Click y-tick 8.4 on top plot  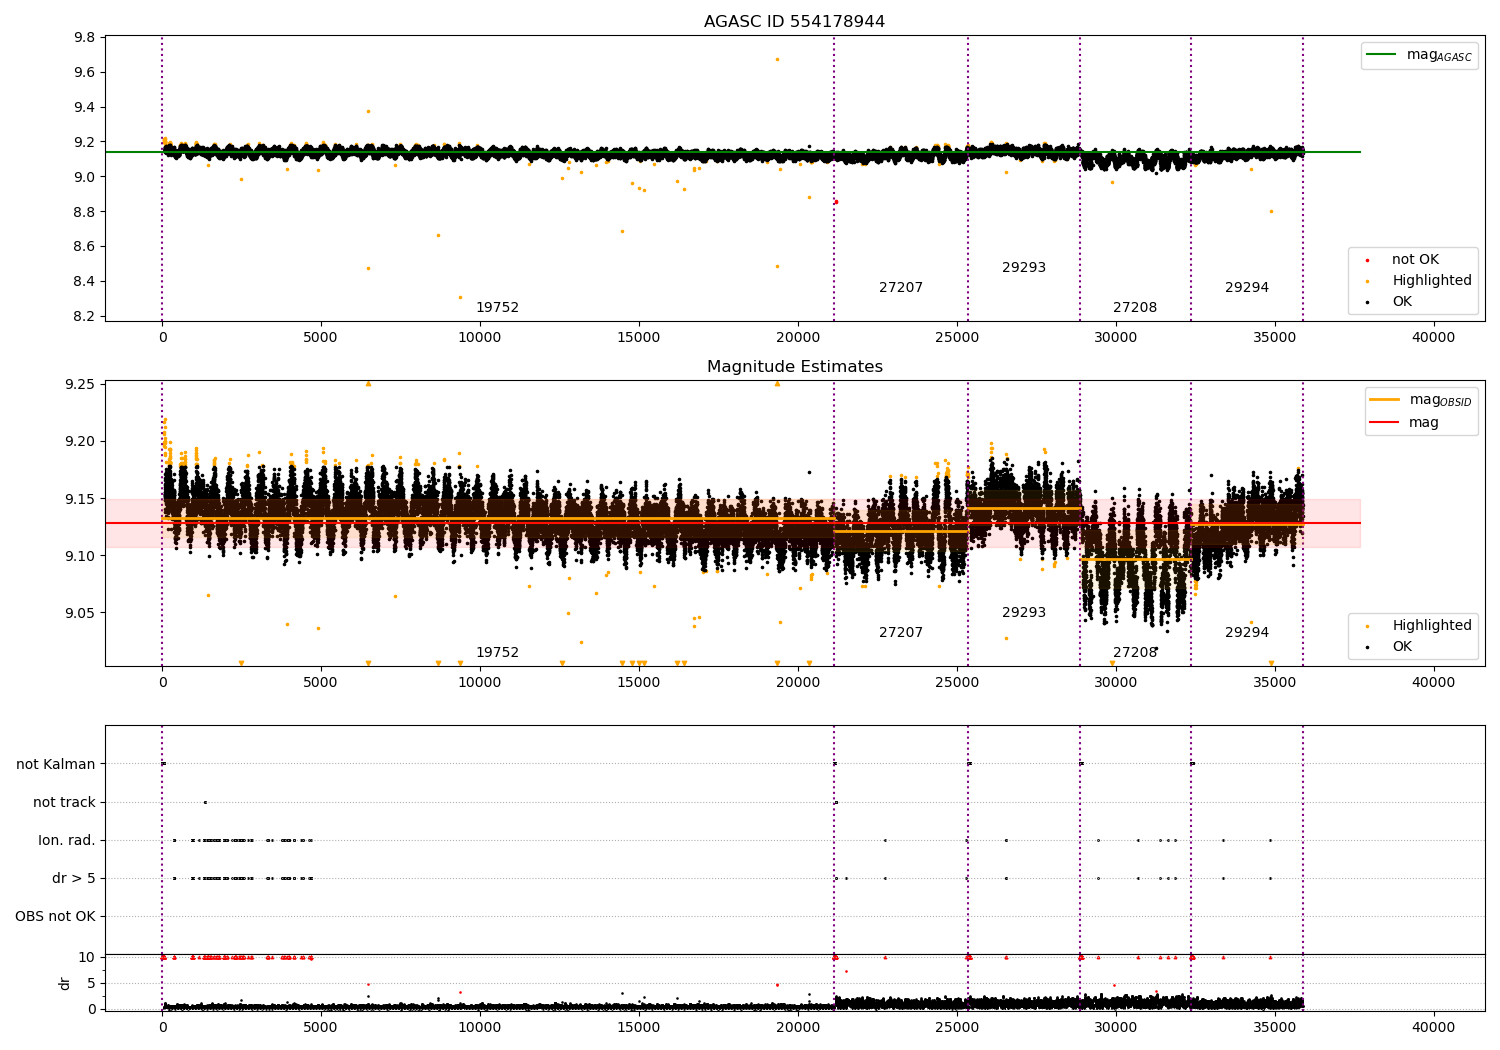click(x=85, y=282)
